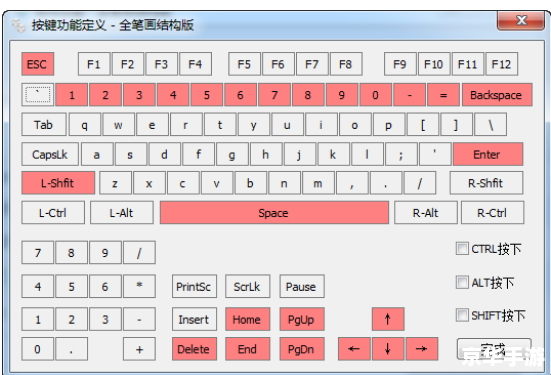The width and height of the screenshot is (551, 375).
Task: Select the numpad decimal point key
Action: 71,349
